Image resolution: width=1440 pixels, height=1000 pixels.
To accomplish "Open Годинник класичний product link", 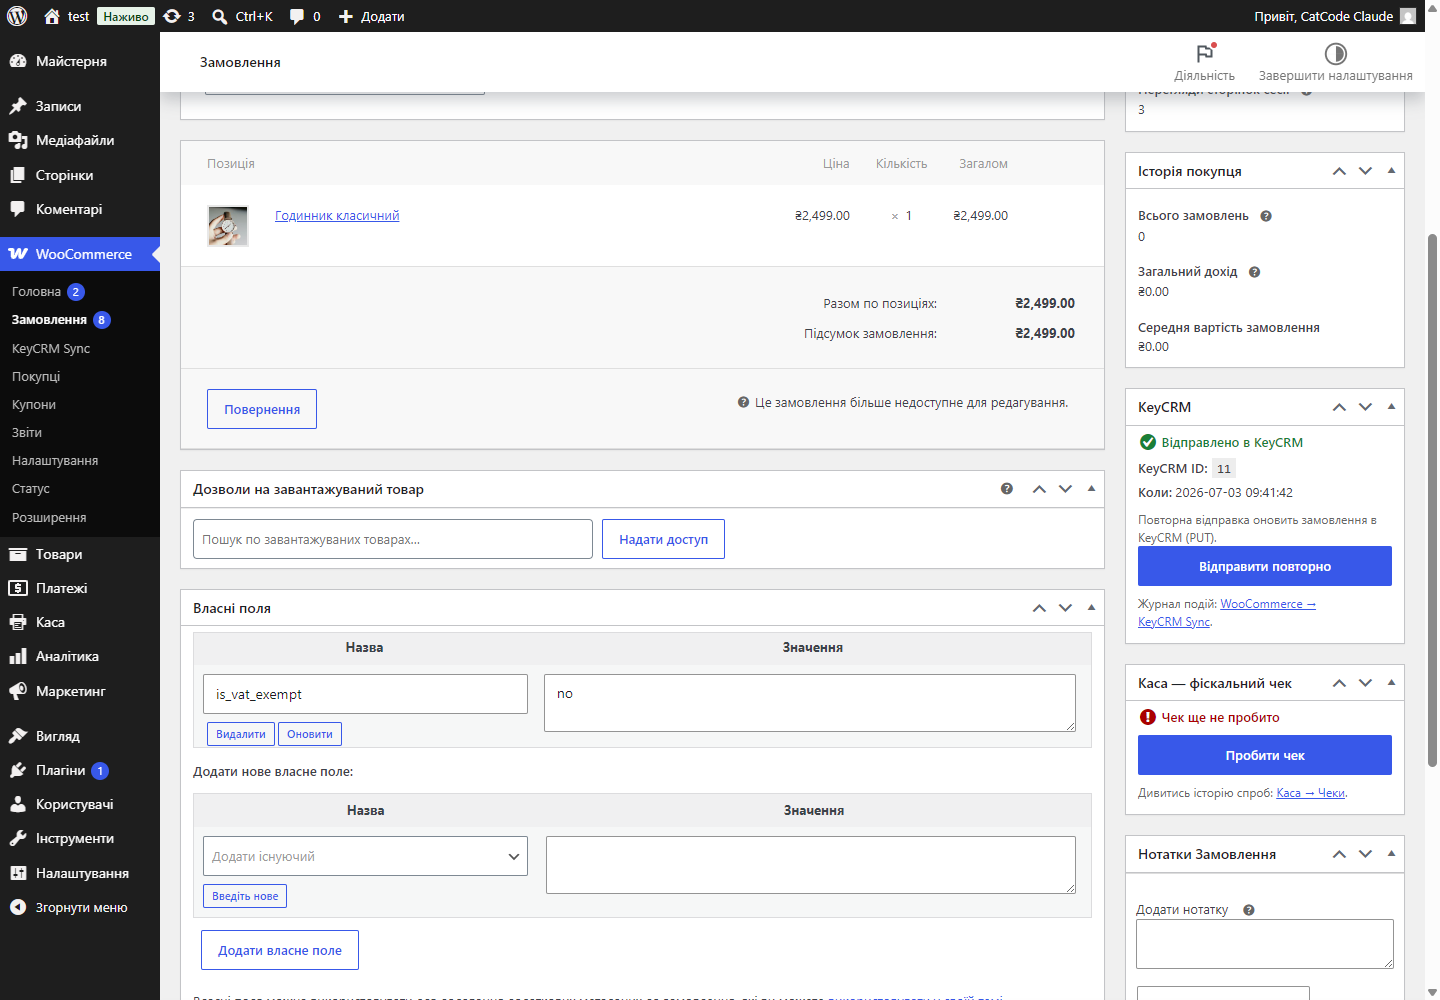I will click(x=337, y=216).
